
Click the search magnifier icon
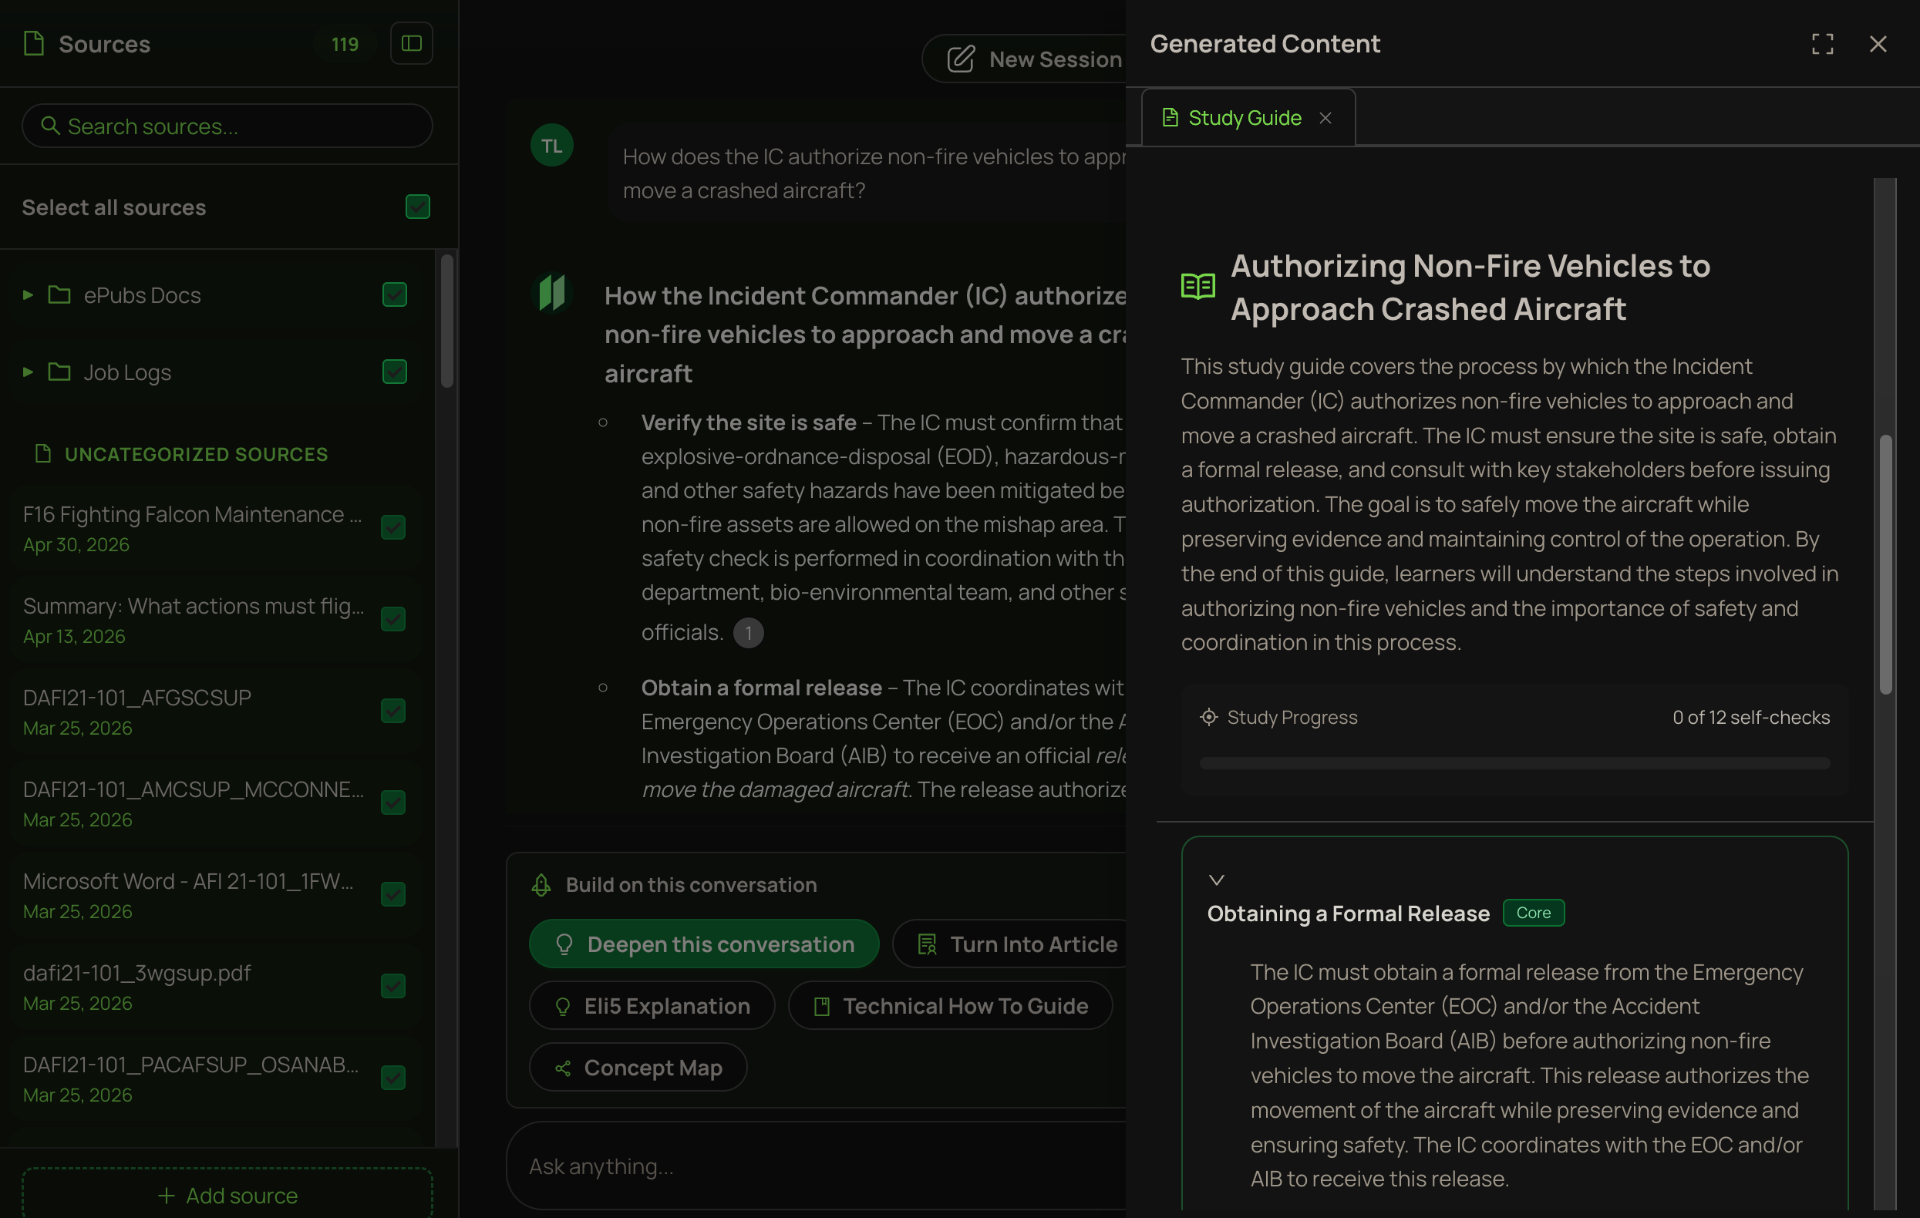tap(50, 126)
